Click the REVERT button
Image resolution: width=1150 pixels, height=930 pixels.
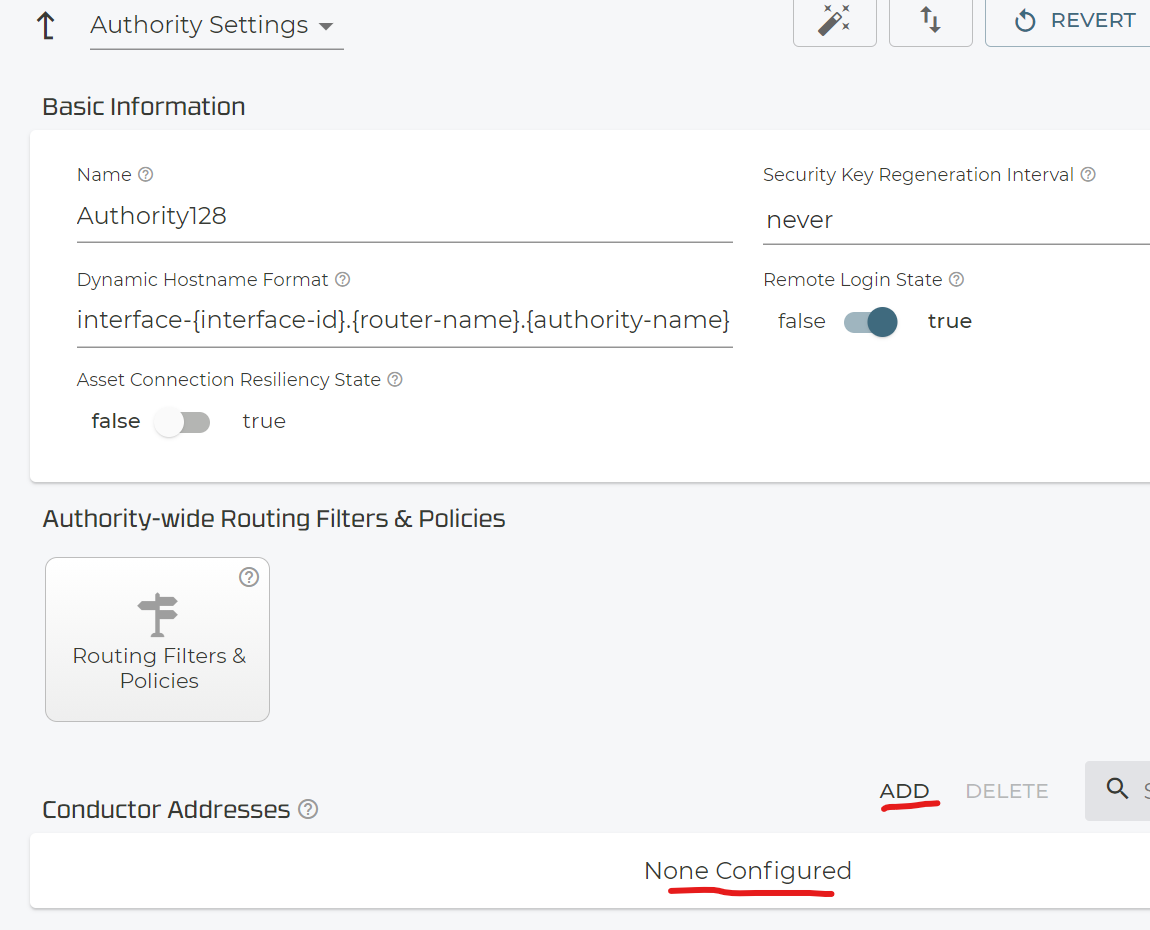pyautogui.click(x=1075, y=21)
